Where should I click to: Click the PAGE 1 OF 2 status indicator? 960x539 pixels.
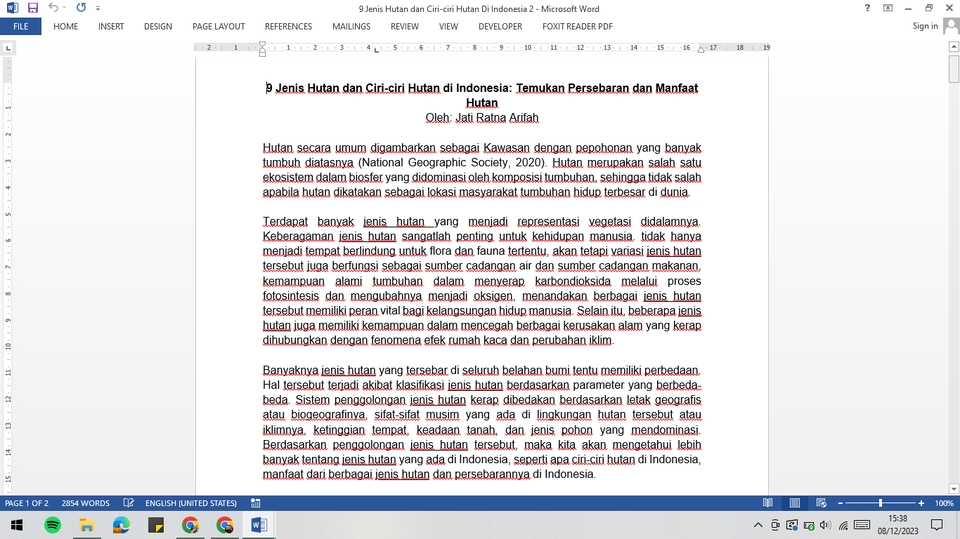[x=26, y=503]
